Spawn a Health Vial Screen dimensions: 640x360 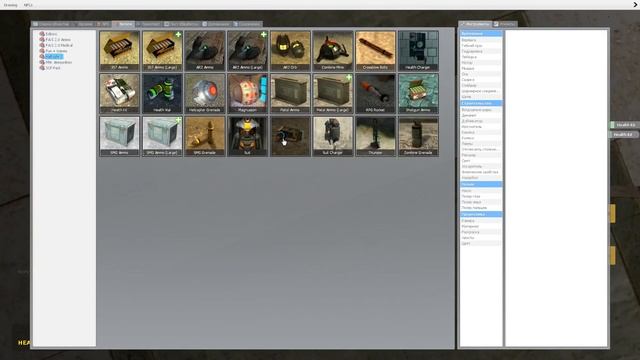coord(162,93)
